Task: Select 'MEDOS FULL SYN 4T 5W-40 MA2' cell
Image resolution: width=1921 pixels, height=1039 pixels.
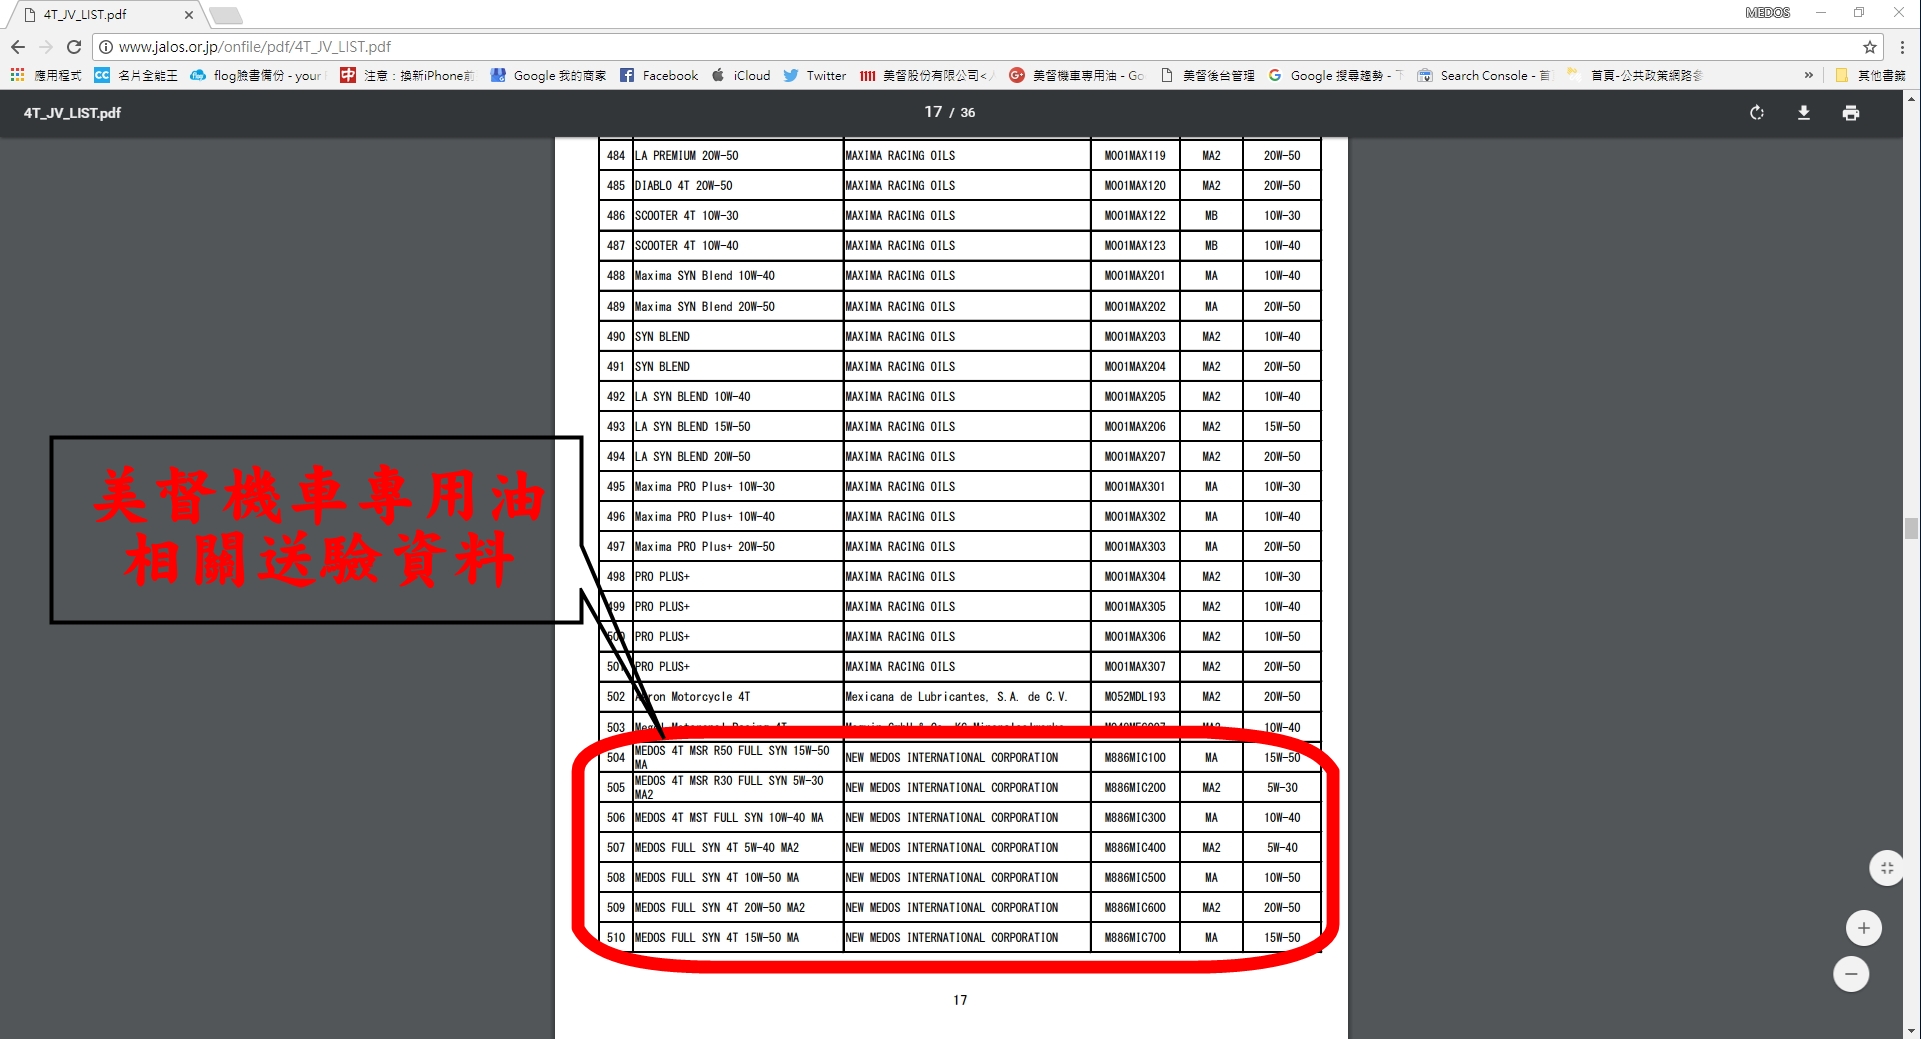Action: [x=738, y=848]
